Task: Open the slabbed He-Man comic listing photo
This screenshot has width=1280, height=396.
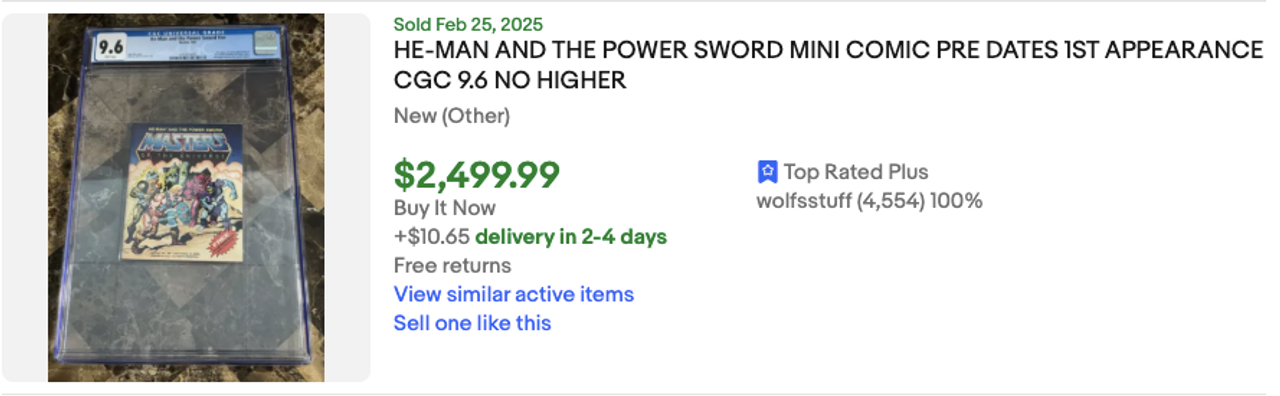Action: [x=186, y=198]
